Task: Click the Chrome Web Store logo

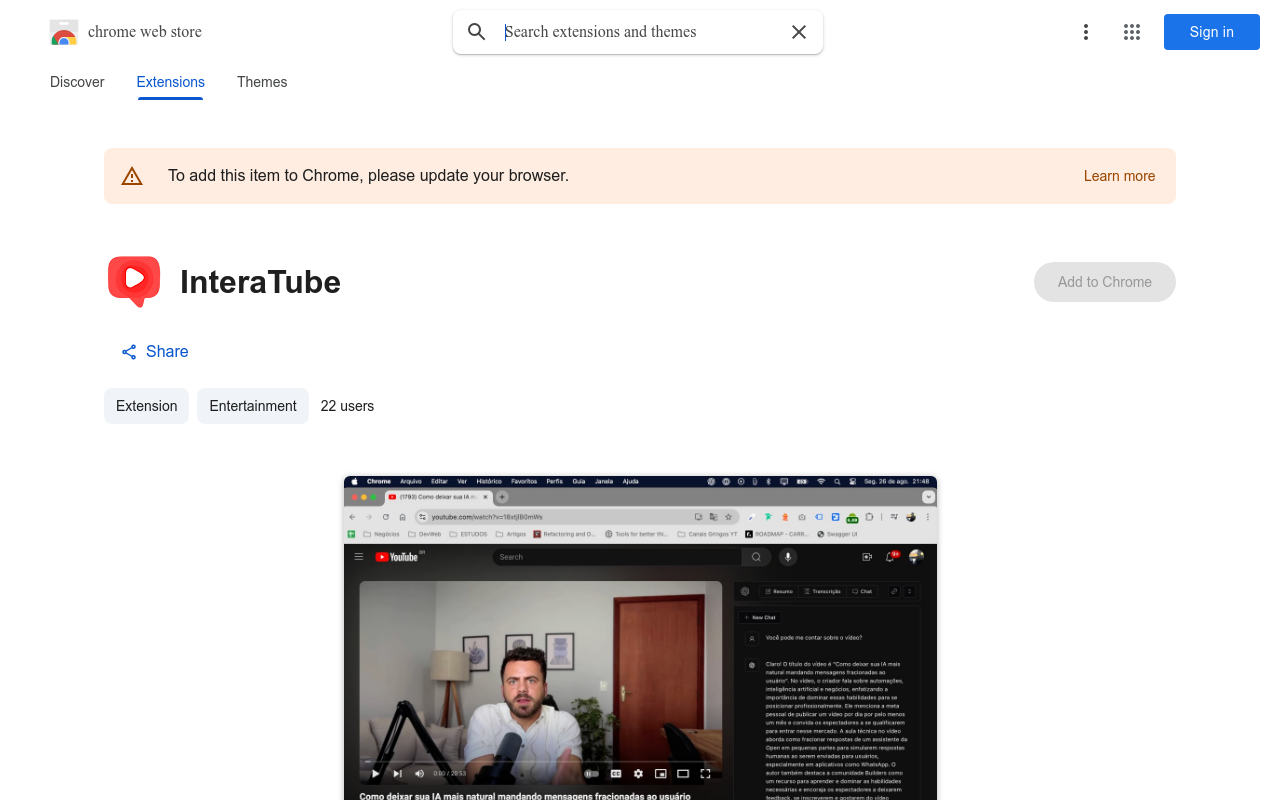Action: tap(64, 32)
